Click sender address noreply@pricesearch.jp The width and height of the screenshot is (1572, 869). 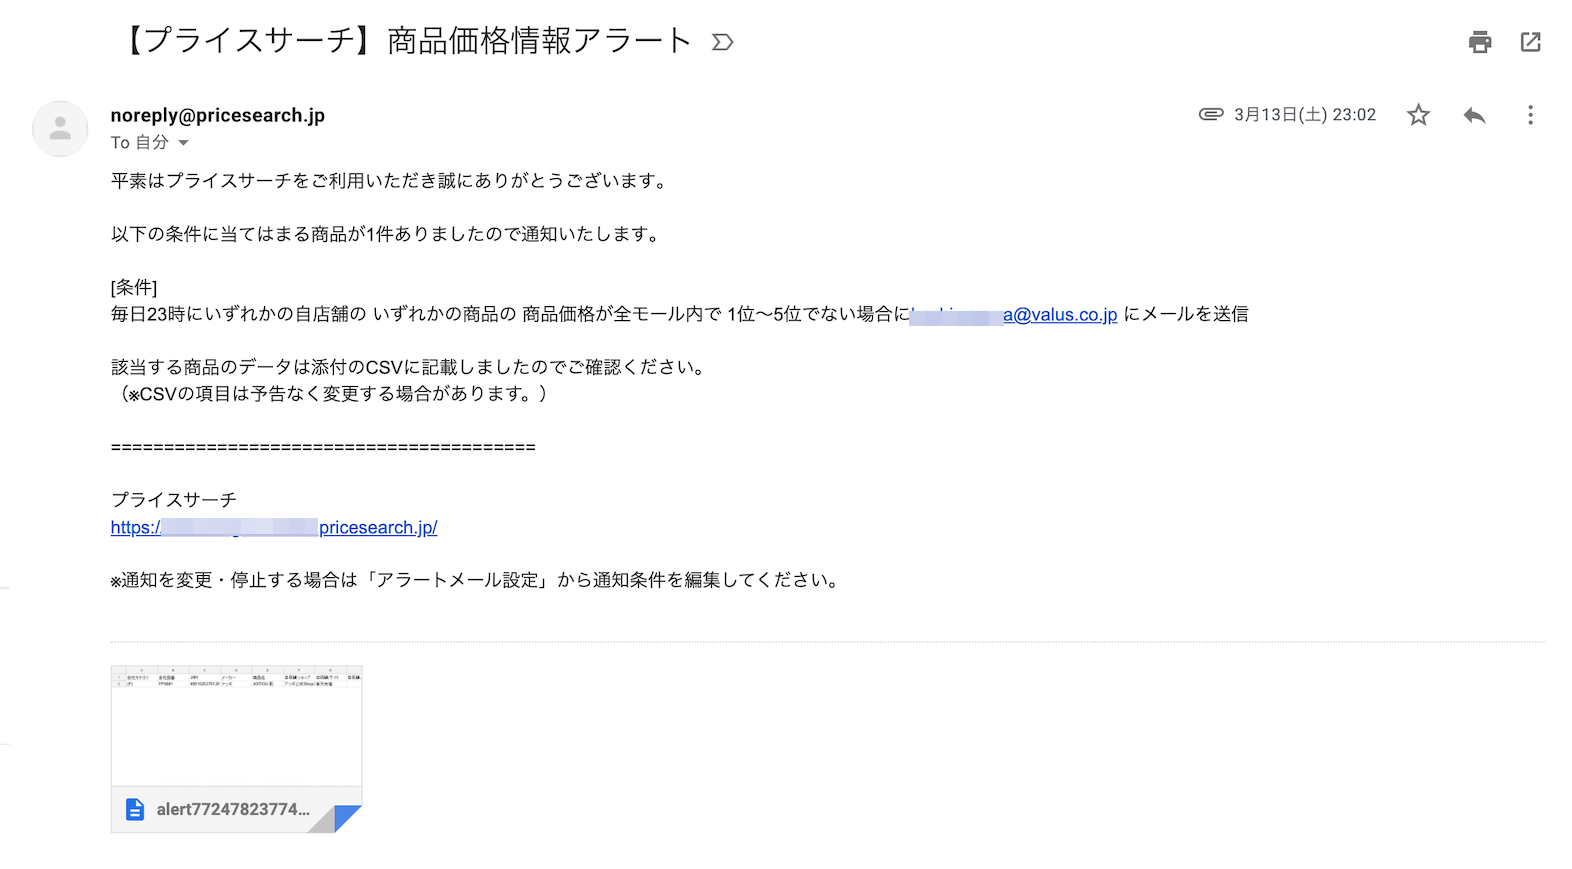pyautogui.click(x=218, y=115)
